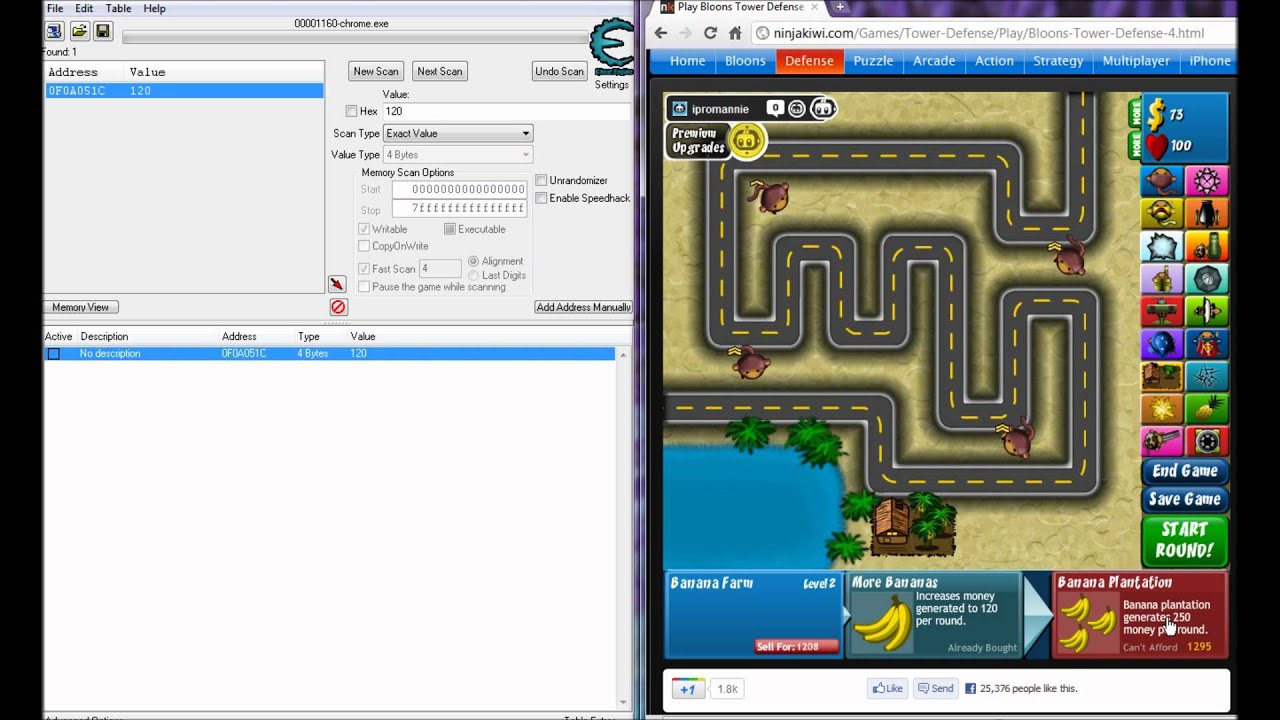Viewport: 1280px width, 720px height.
Task: Click the New Scan button
Action: (376, 71)
